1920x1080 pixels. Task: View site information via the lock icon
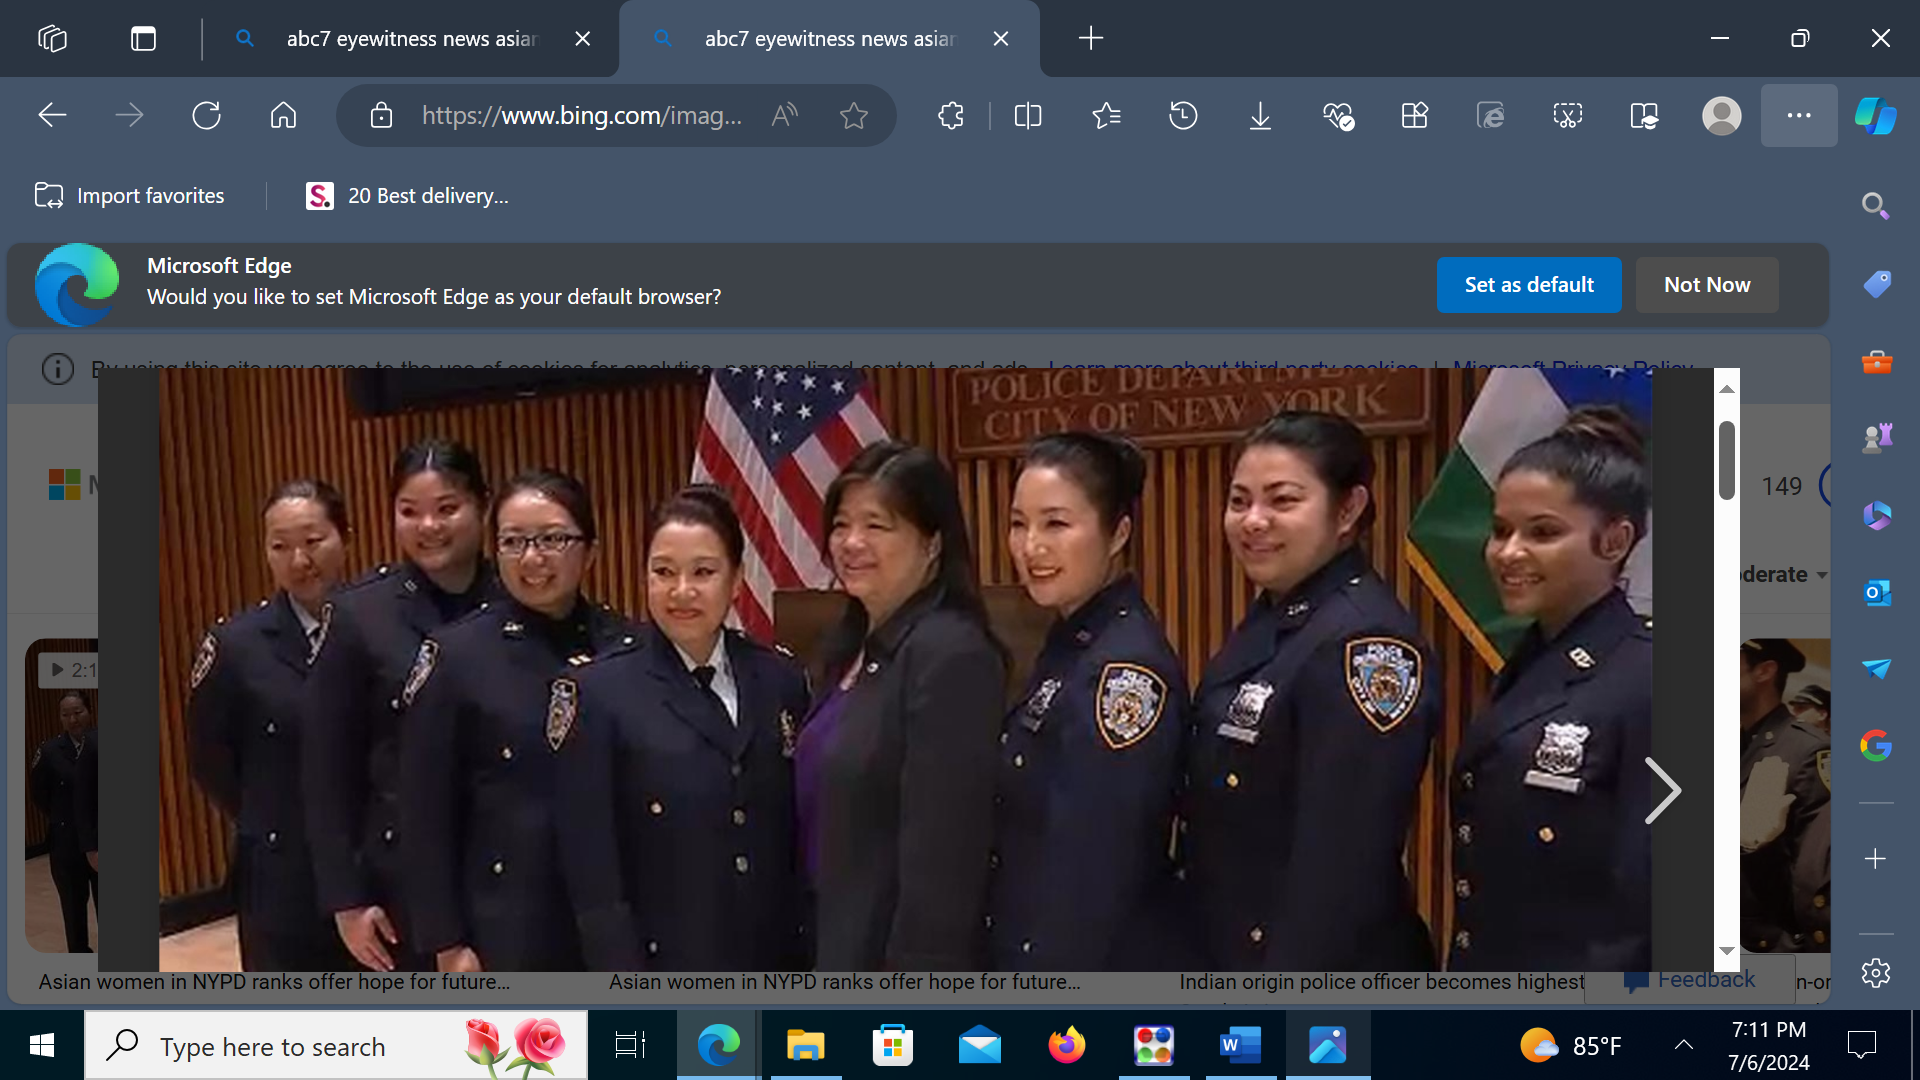(381, 116)
